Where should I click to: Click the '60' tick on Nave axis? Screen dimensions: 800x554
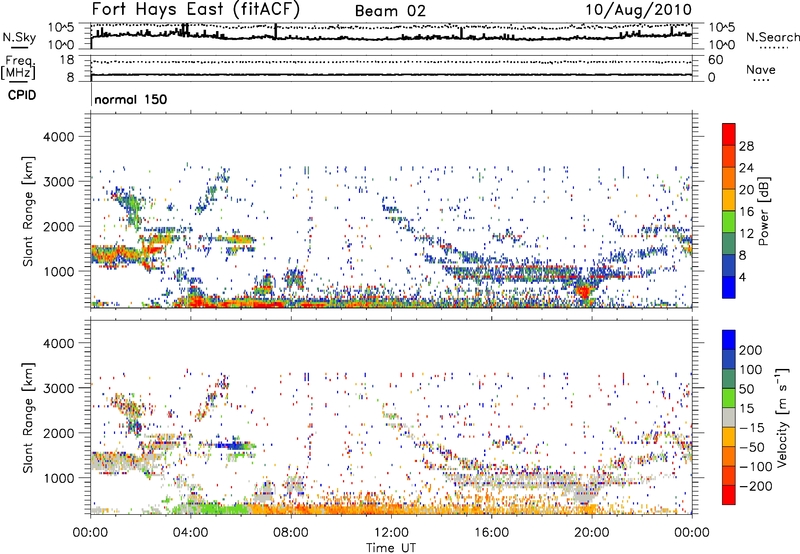[715, 60]
